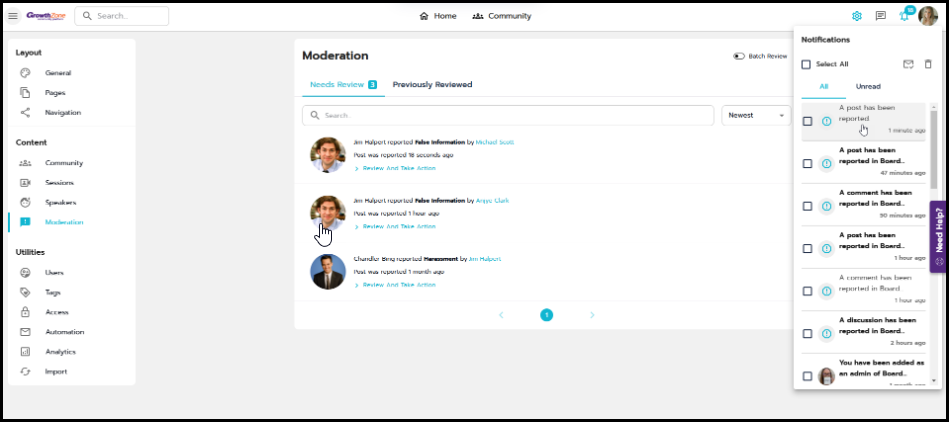949x422 pixels.
Task: Mark notifications as read envelope icon
Action: click(908, 64)
